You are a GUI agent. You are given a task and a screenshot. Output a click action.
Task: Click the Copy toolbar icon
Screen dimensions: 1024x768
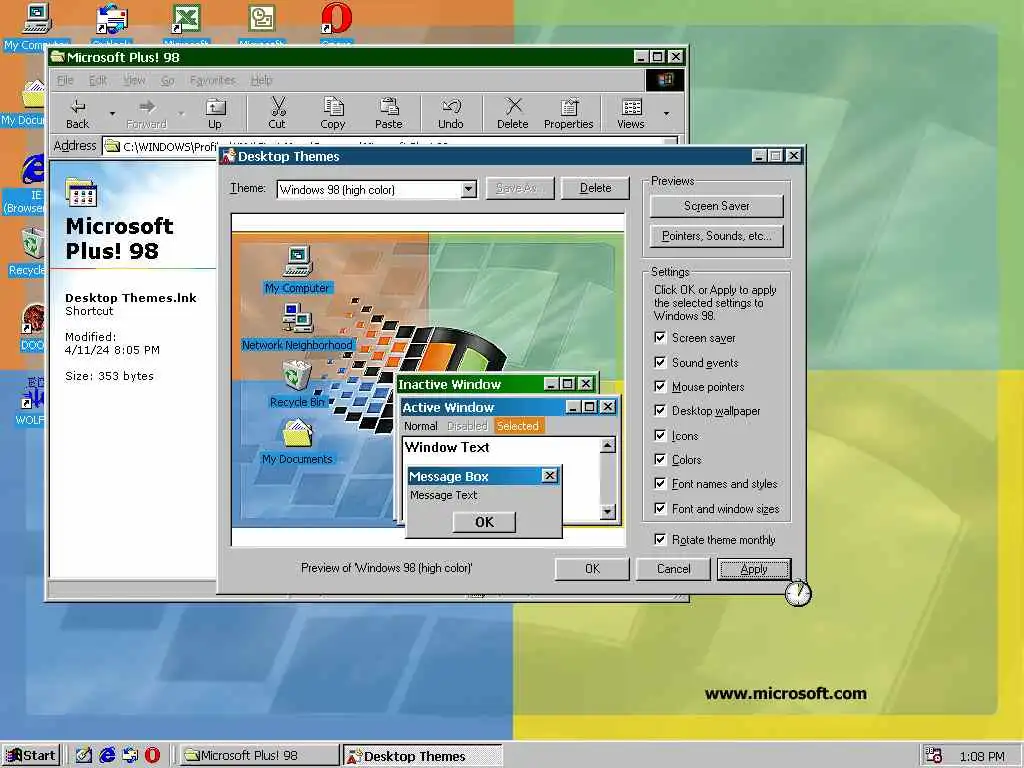(332, 114)
